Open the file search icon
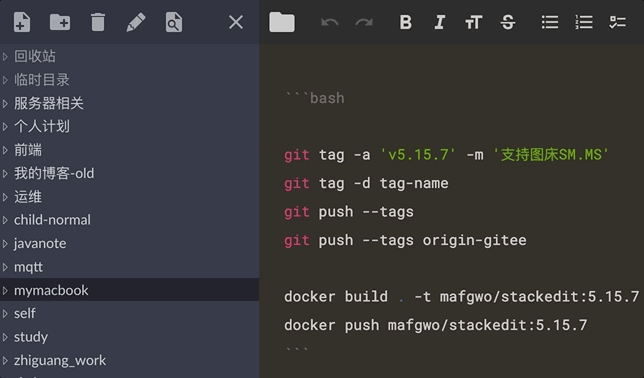This screenshot has height=378, width=644. coord(174,22)
